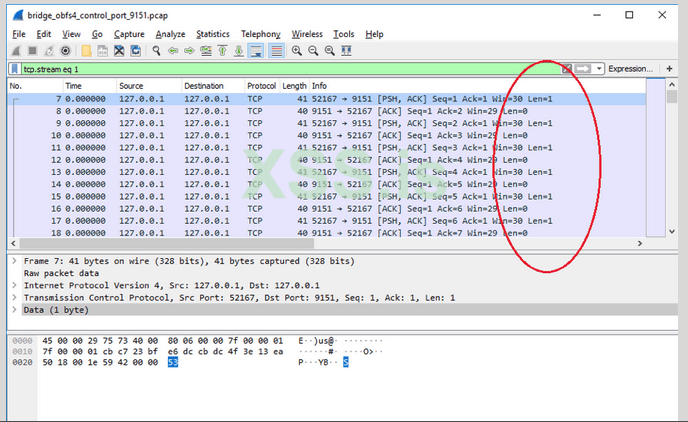Expand Internet Protocol Version 4 row
688x422 pixels.
[14, 286]
